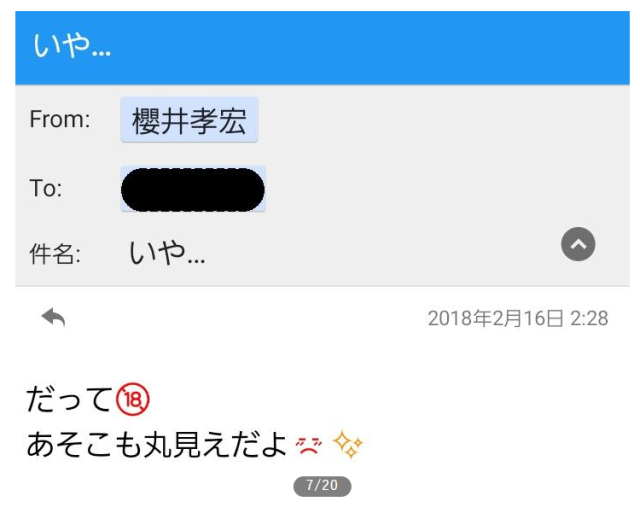
Task: Click the sad face emoji in message
Action: (x=309, y=446)
